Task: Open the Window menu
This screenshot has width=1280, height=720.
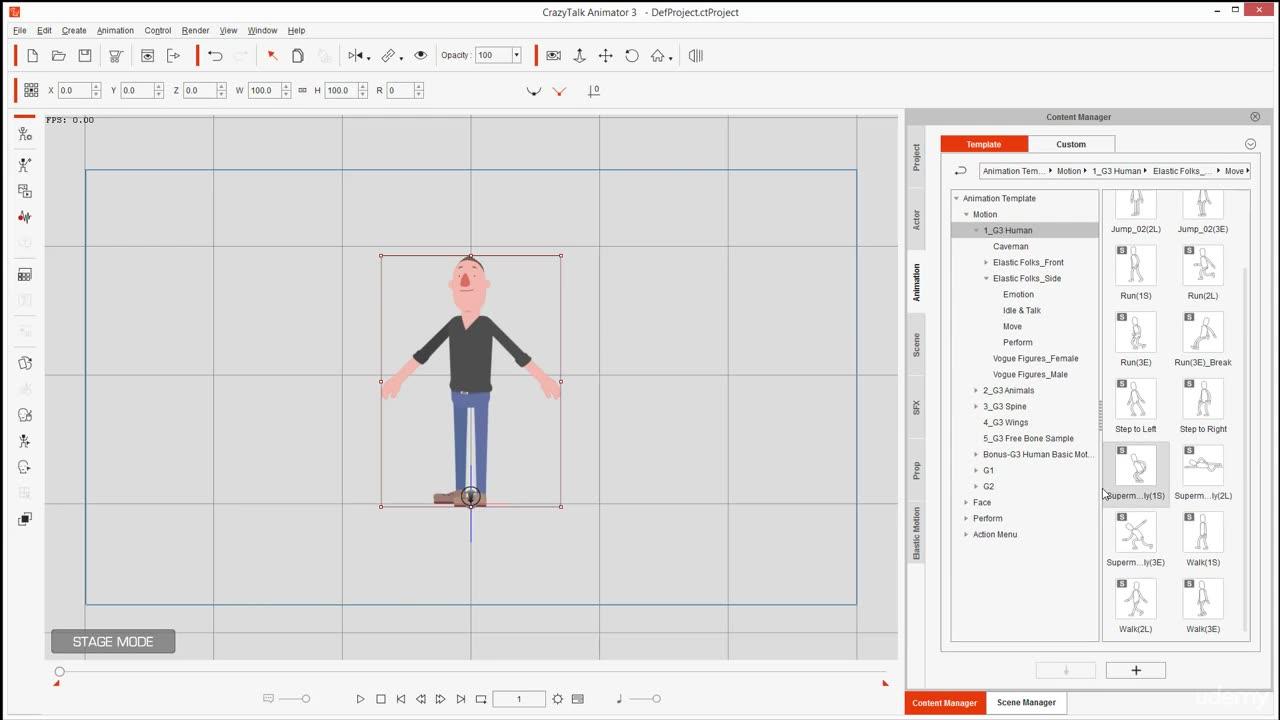Action: click(x=262, y=30)
